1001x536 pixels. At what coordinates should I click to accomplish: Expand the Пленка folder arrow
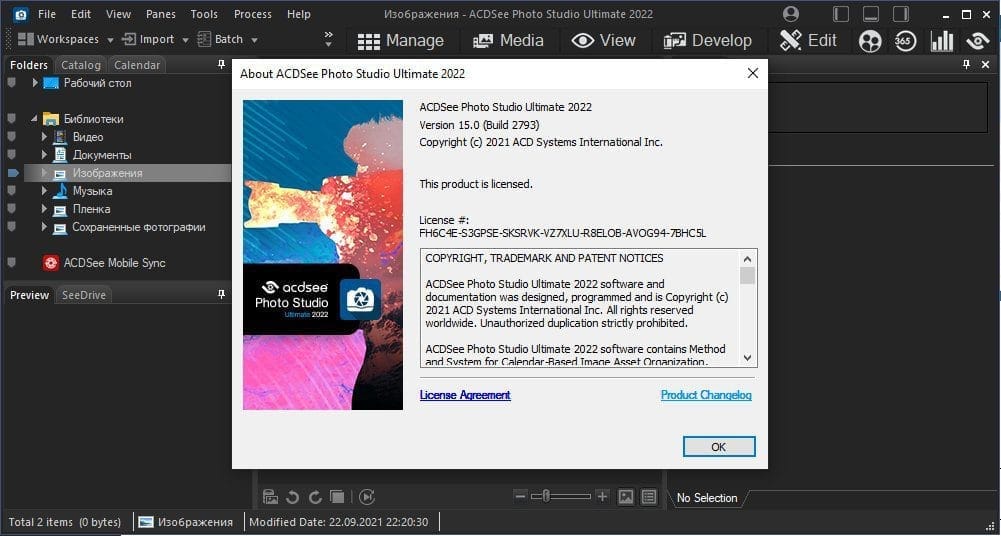45,209
